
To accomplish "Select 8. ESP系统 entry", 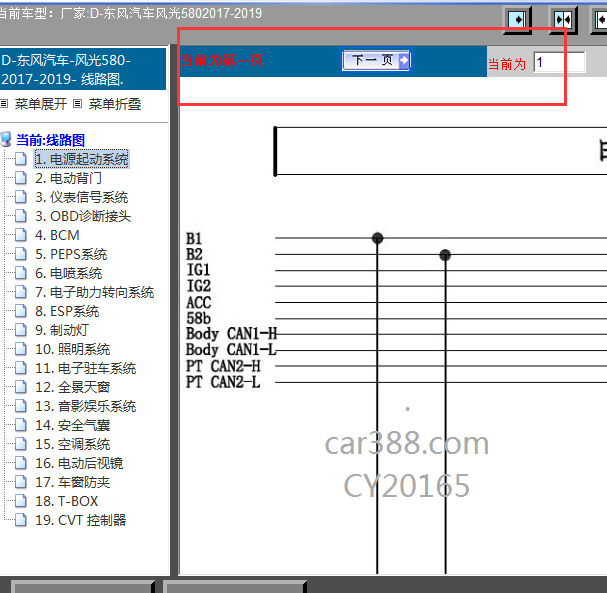I will pos(67,311).
